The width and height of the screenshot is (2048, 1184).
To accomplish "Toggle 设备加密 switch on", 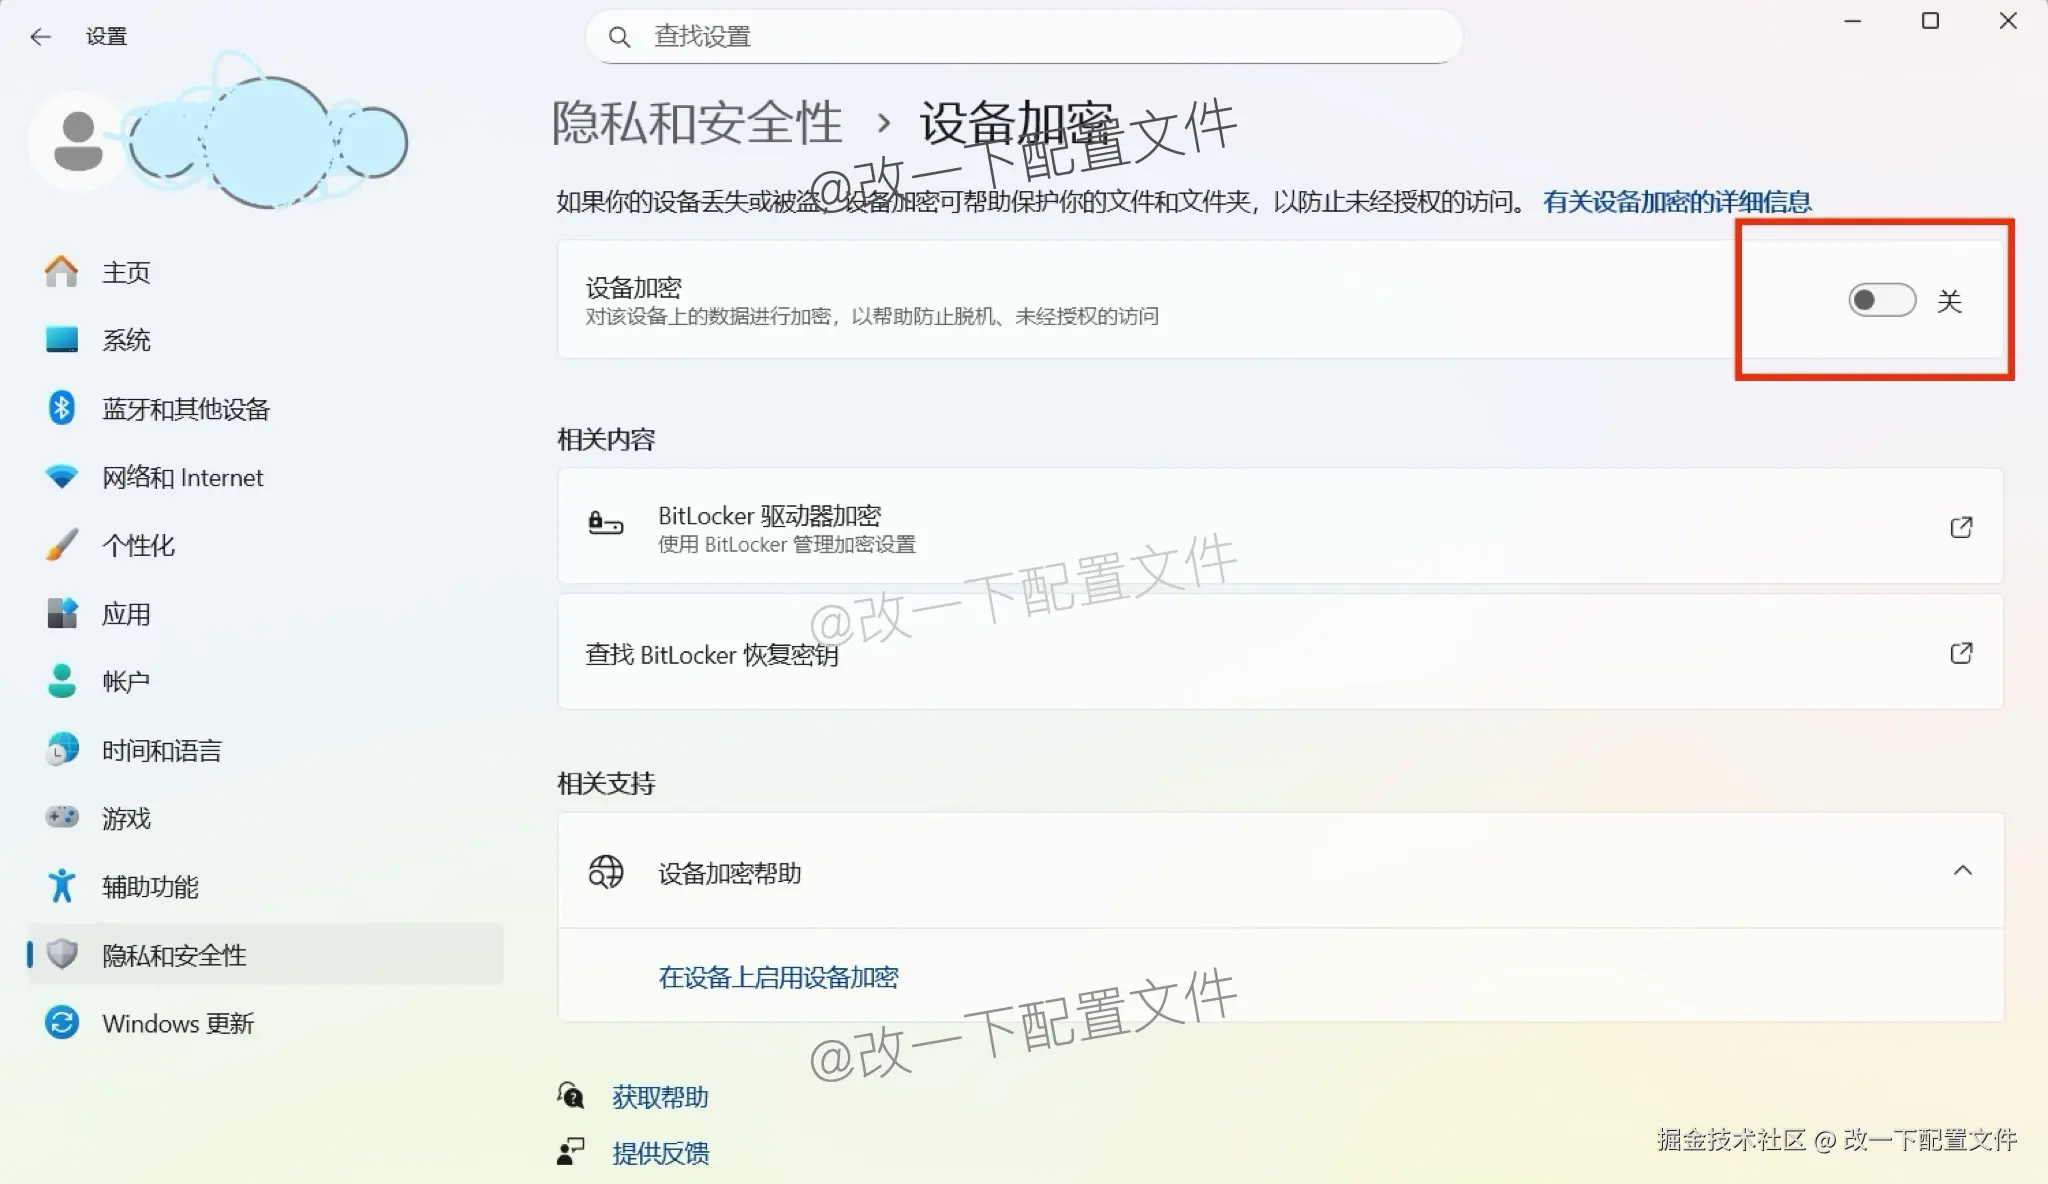I will point(1880,300).
